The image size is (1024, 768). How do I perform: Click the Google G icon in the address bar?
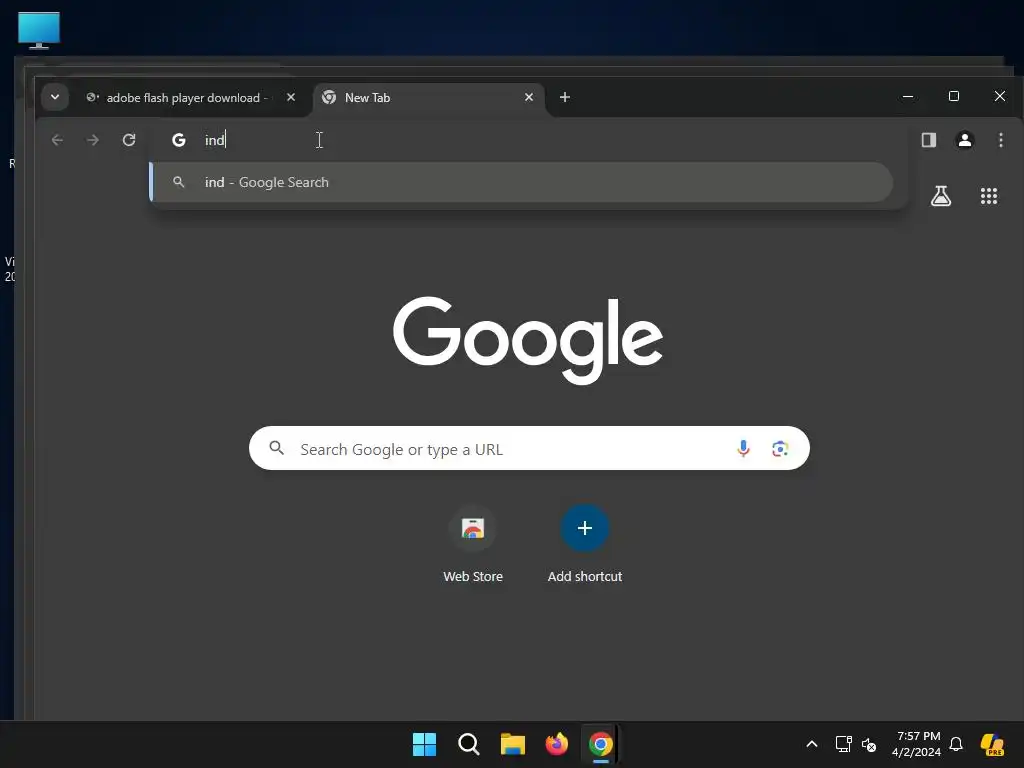[178, 140]
